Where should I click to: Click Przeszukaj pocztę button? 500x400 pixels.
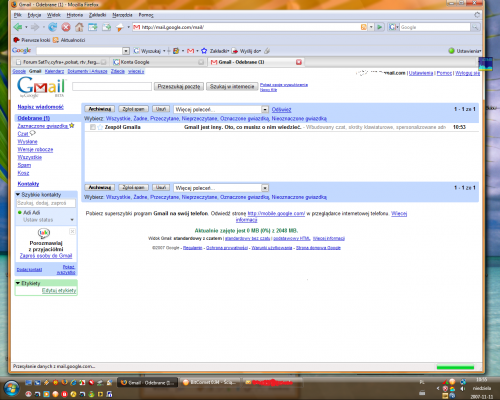point(179,87)
